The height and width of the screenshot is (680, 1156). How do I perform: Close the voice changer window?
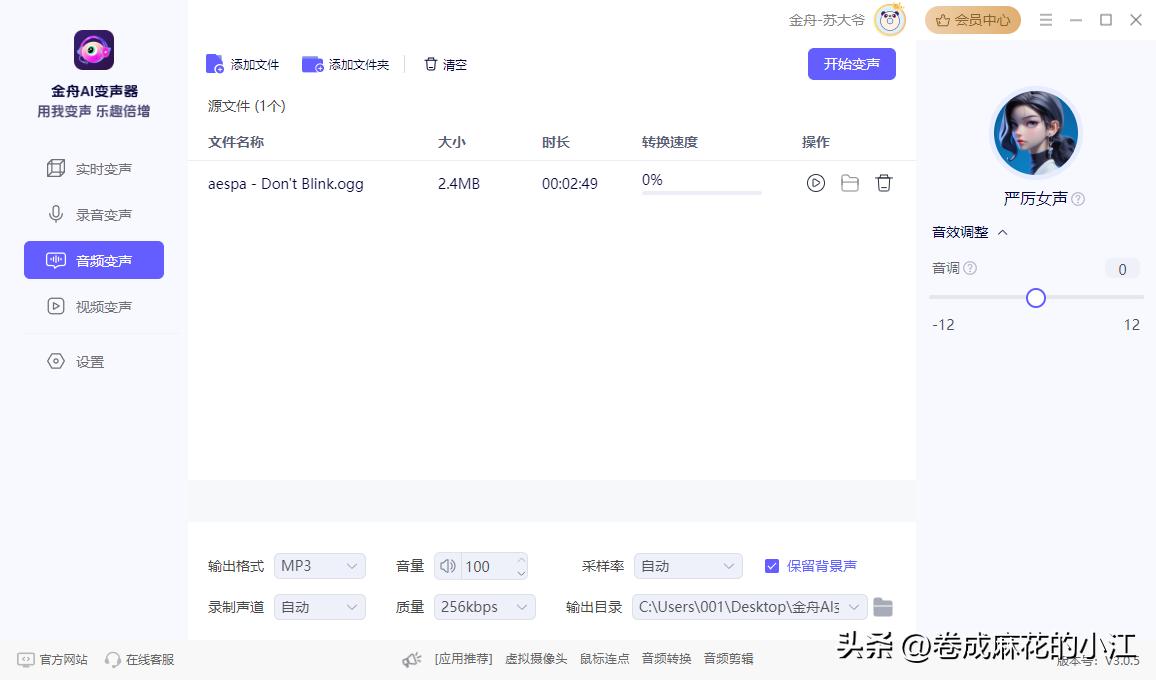click(1136, 20)
